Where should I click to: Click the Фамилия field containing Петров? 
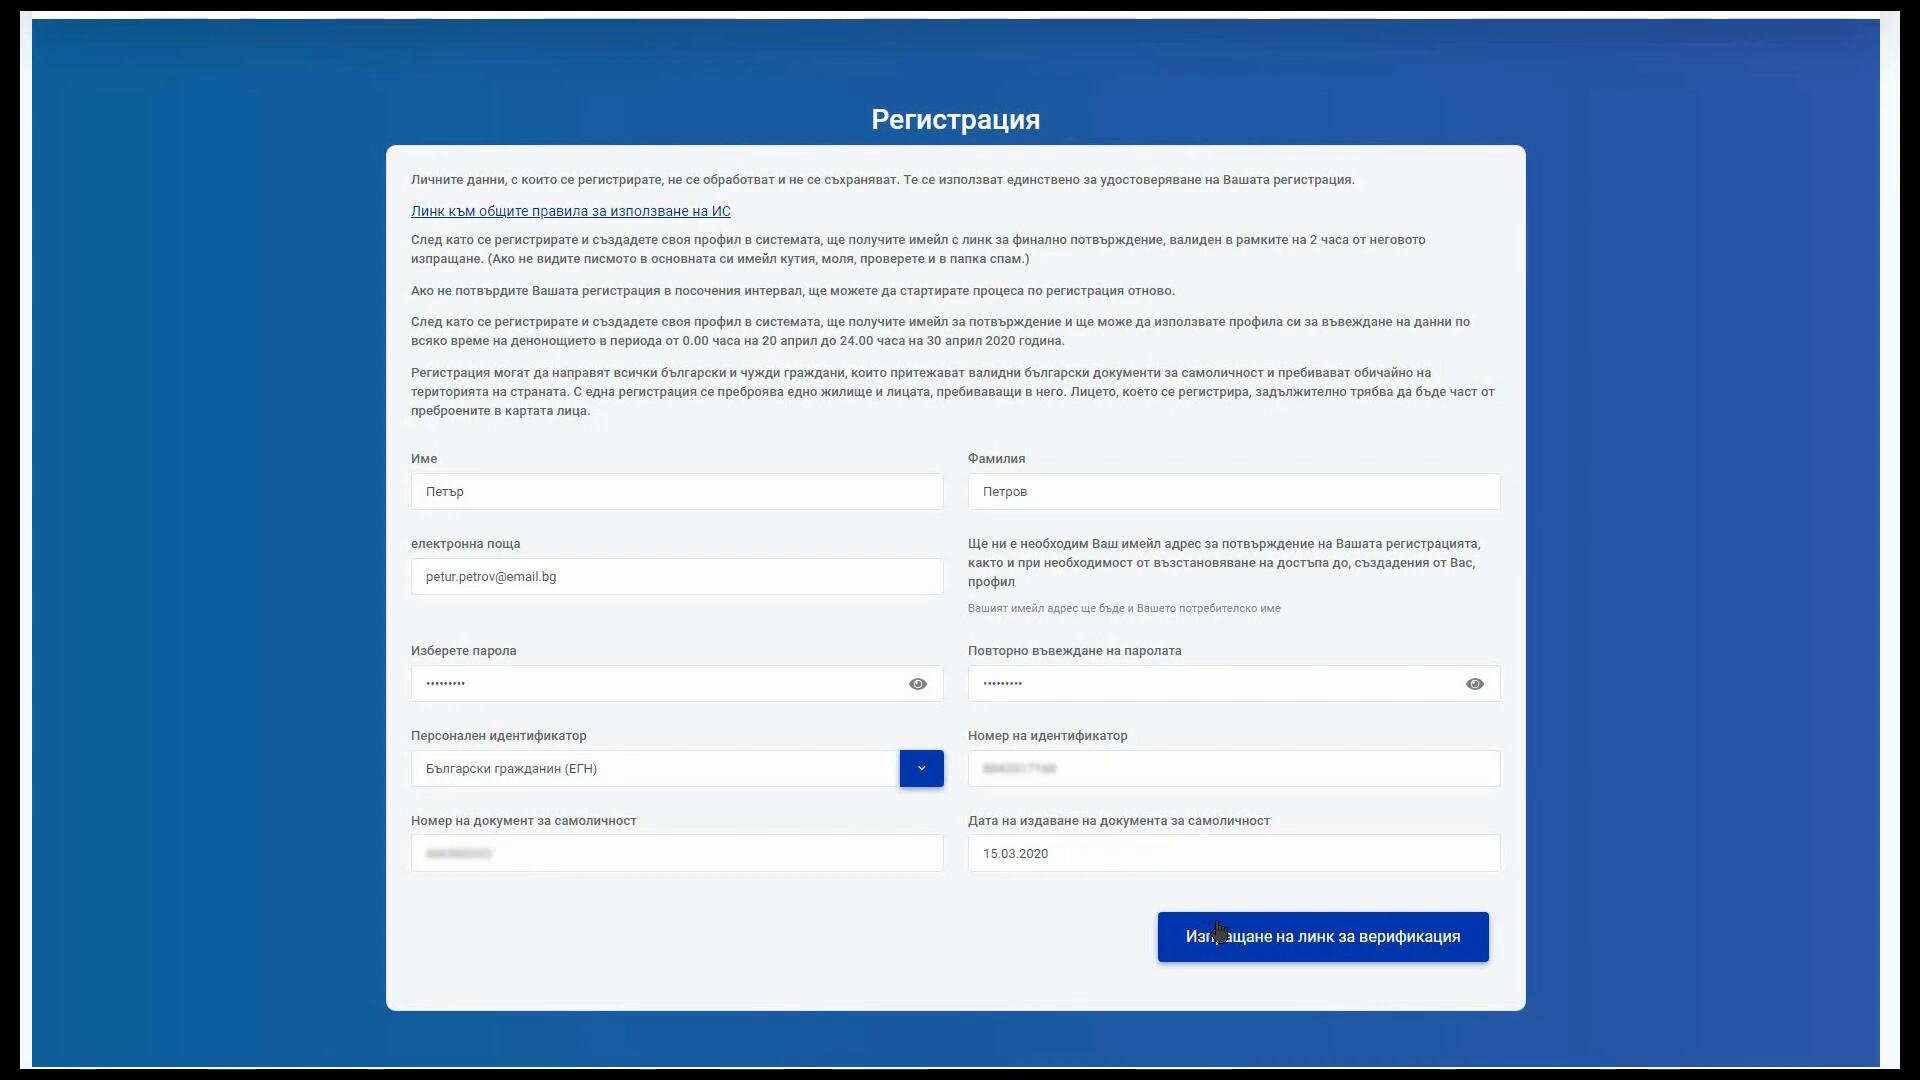coord(1233,491)
